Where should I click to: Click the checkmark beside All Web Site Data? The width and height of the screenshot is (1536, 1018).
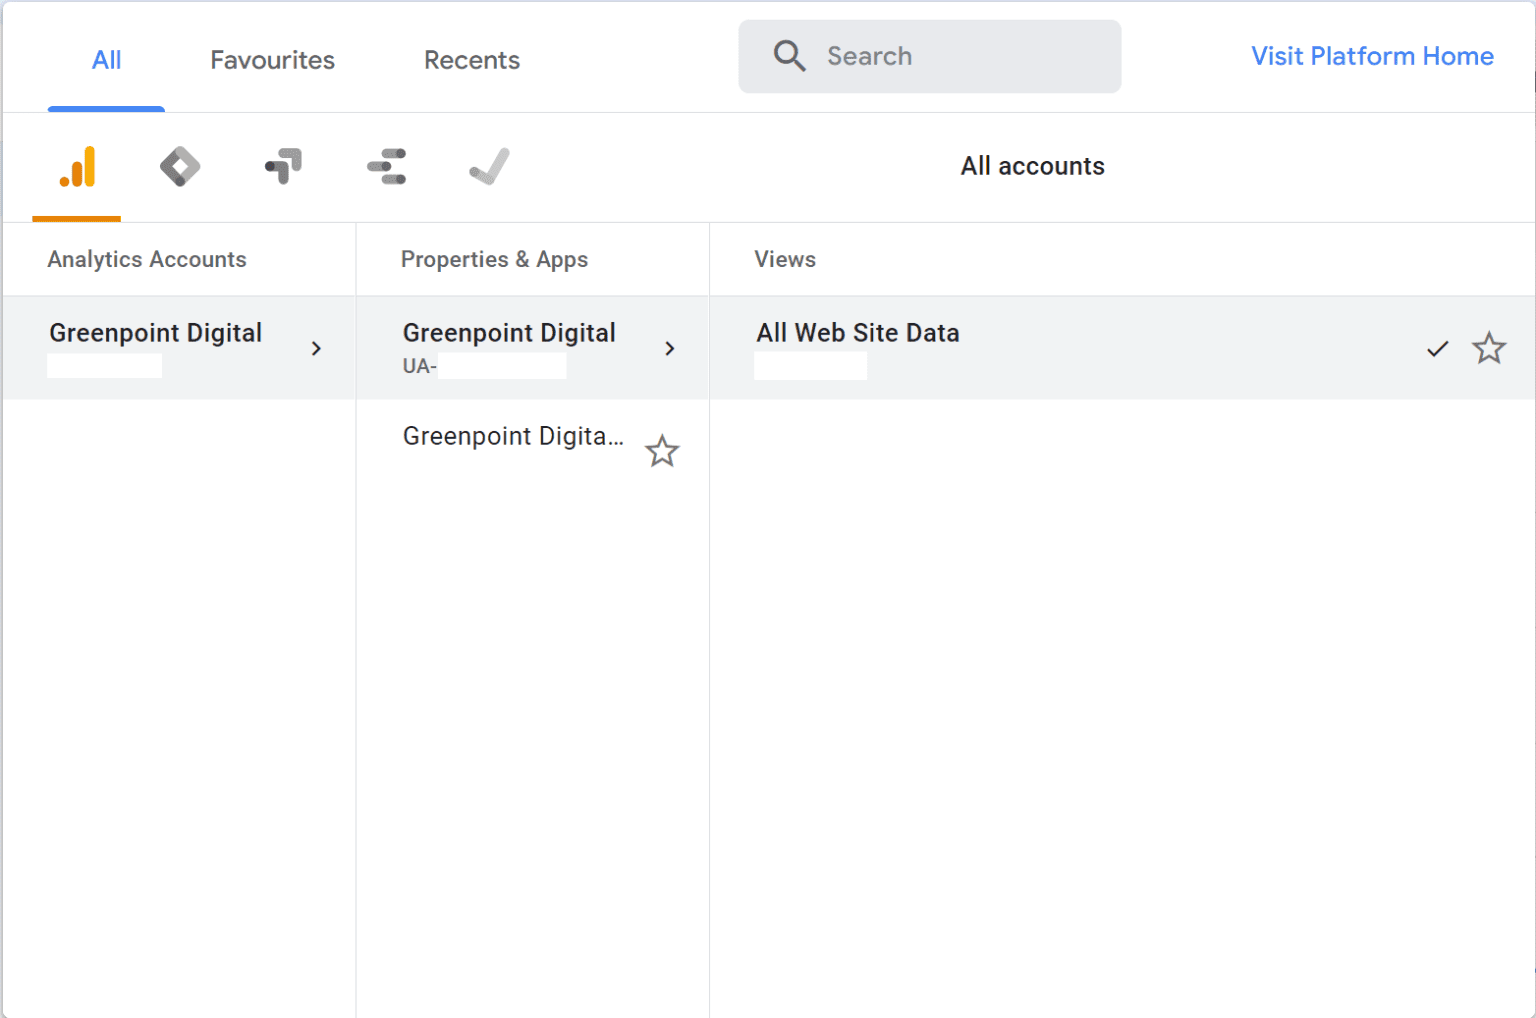pyautogui.click(x=1437, y=349)
